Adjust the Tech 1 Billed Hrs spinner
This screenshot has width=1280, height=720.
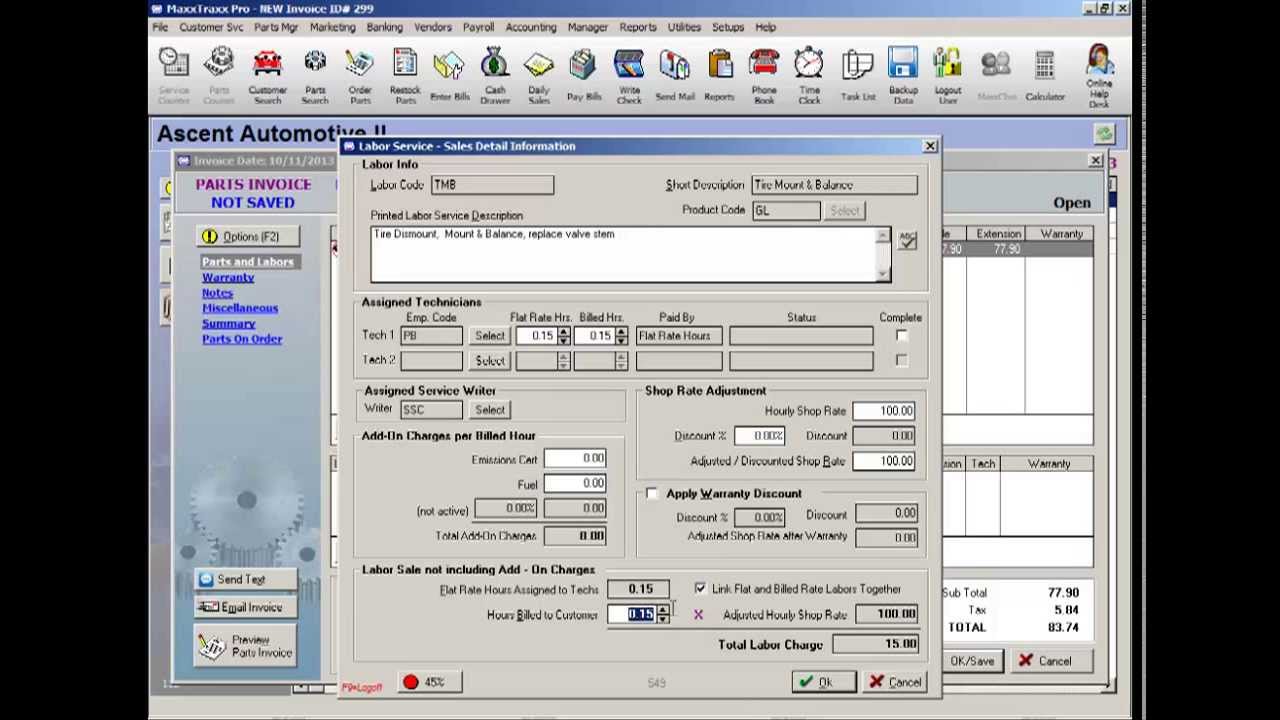click(621, 336)
